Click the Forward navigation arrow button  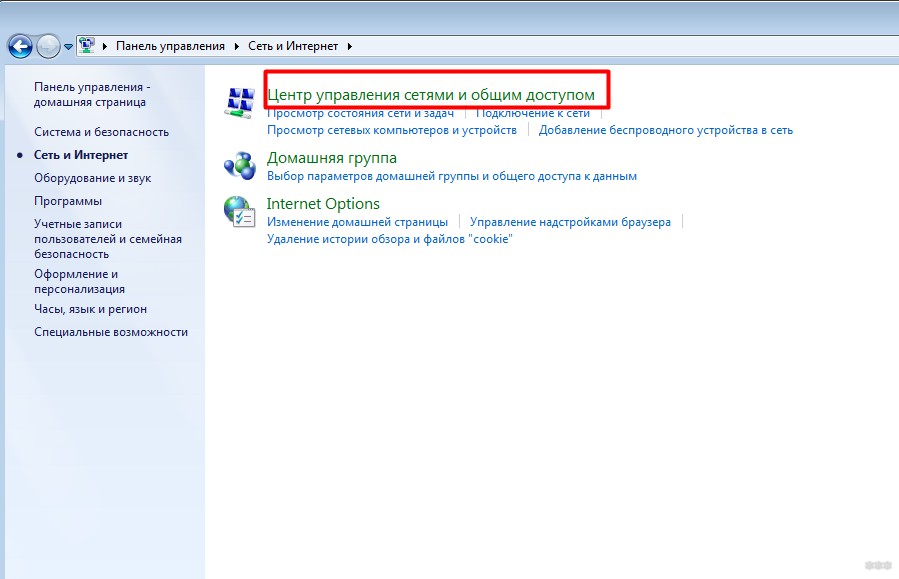tap(48, 46)
